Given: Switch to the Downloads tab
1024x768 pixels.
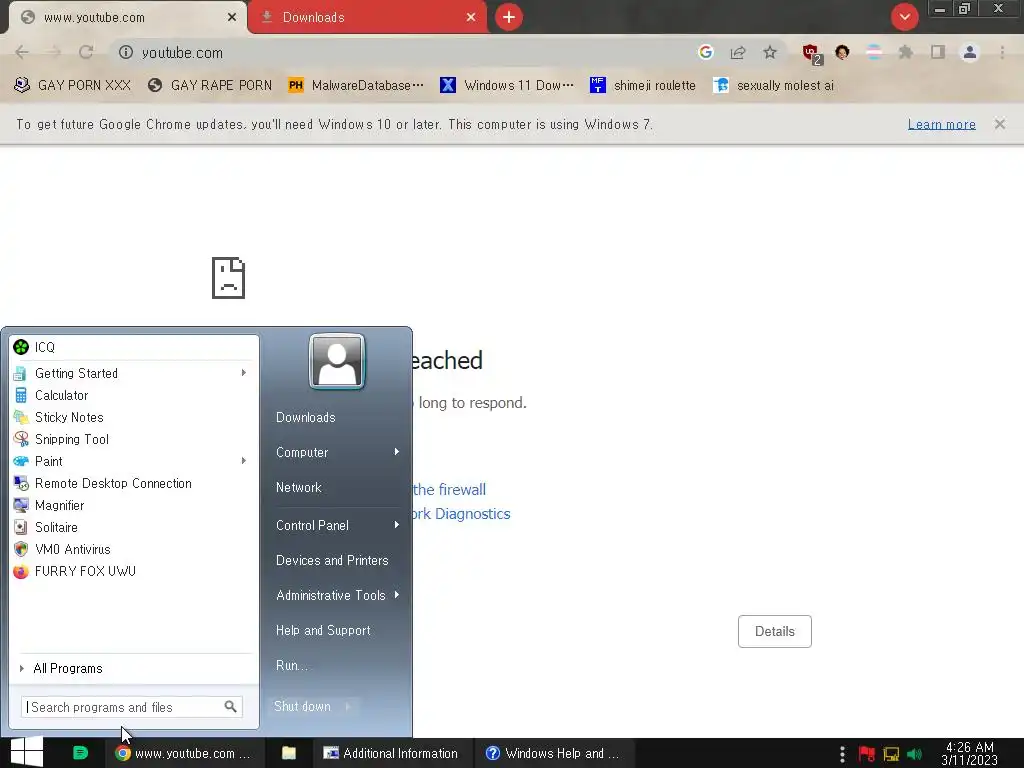Looking at the screenshot, I should point(367,18).
